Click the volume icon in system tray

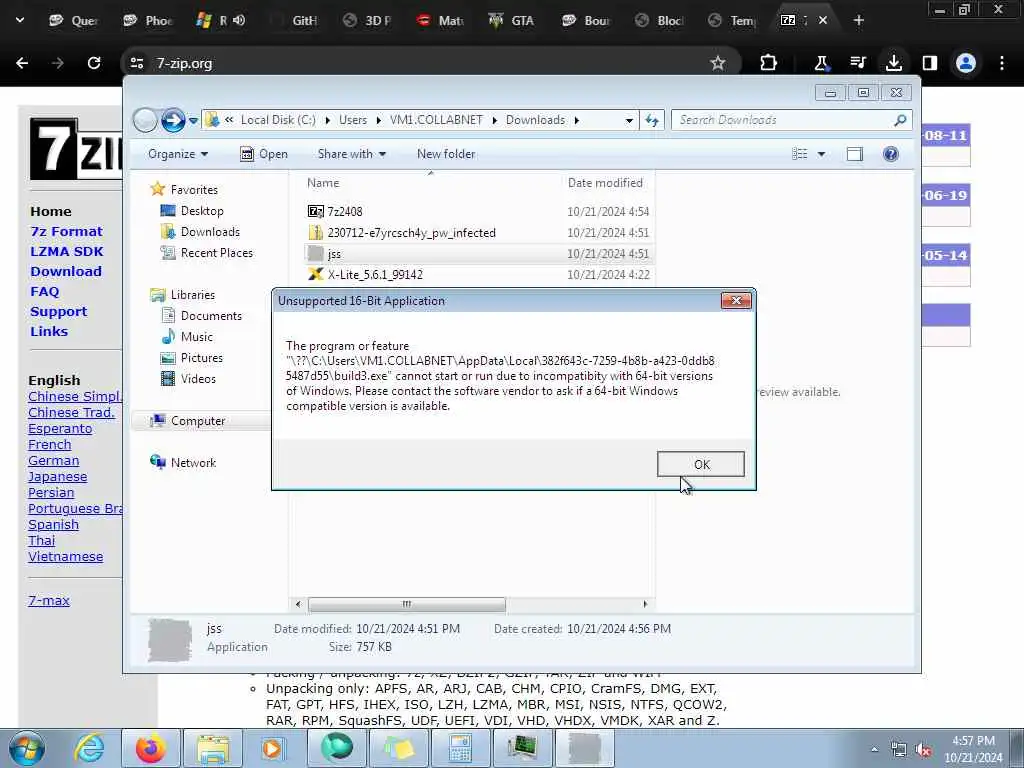point(923,750)
